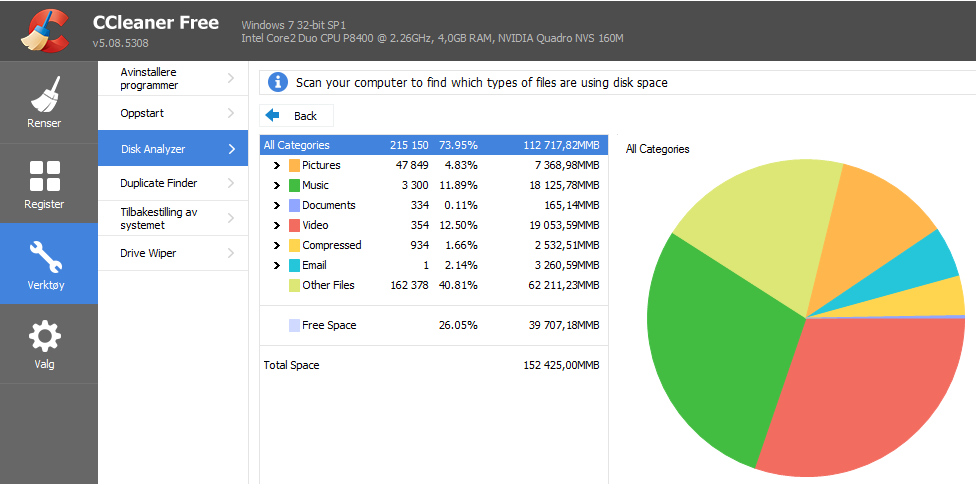This screenshot has width=976, height=484.
Task: Click the green Music color icon
Action: (294, 185)
